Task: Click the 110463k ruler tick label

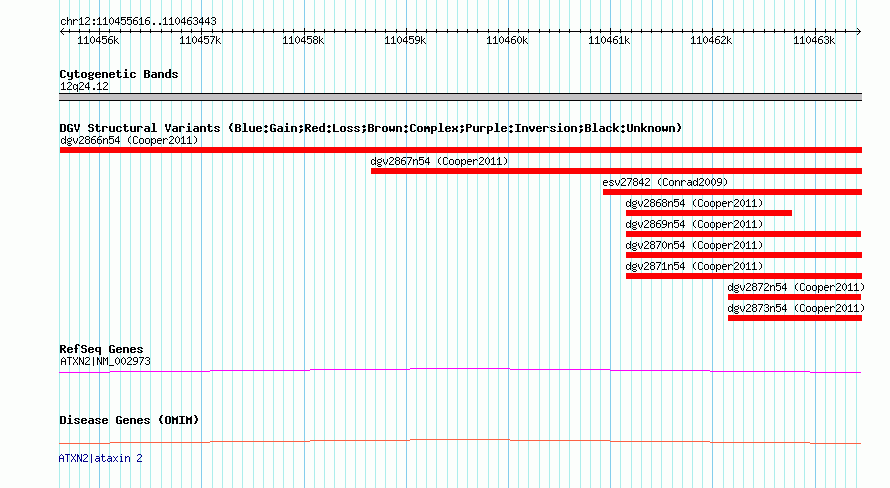Action: click(x=814, y=40)
